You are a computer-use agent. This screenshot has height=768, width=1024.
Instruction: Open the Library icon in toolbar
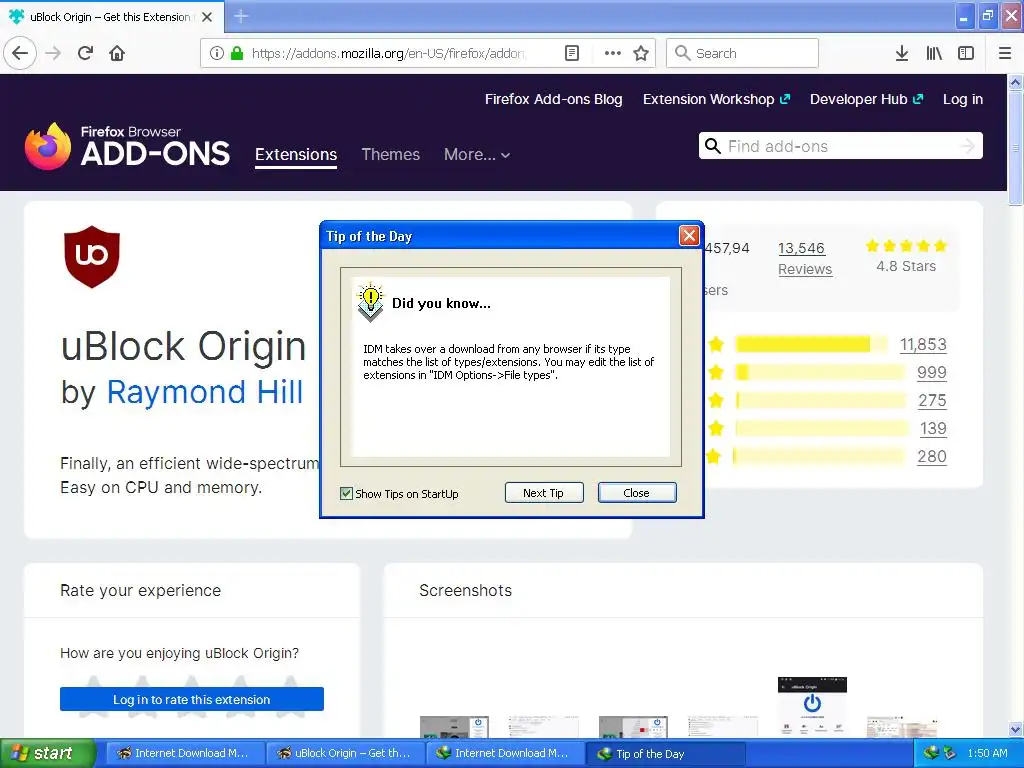934,53
